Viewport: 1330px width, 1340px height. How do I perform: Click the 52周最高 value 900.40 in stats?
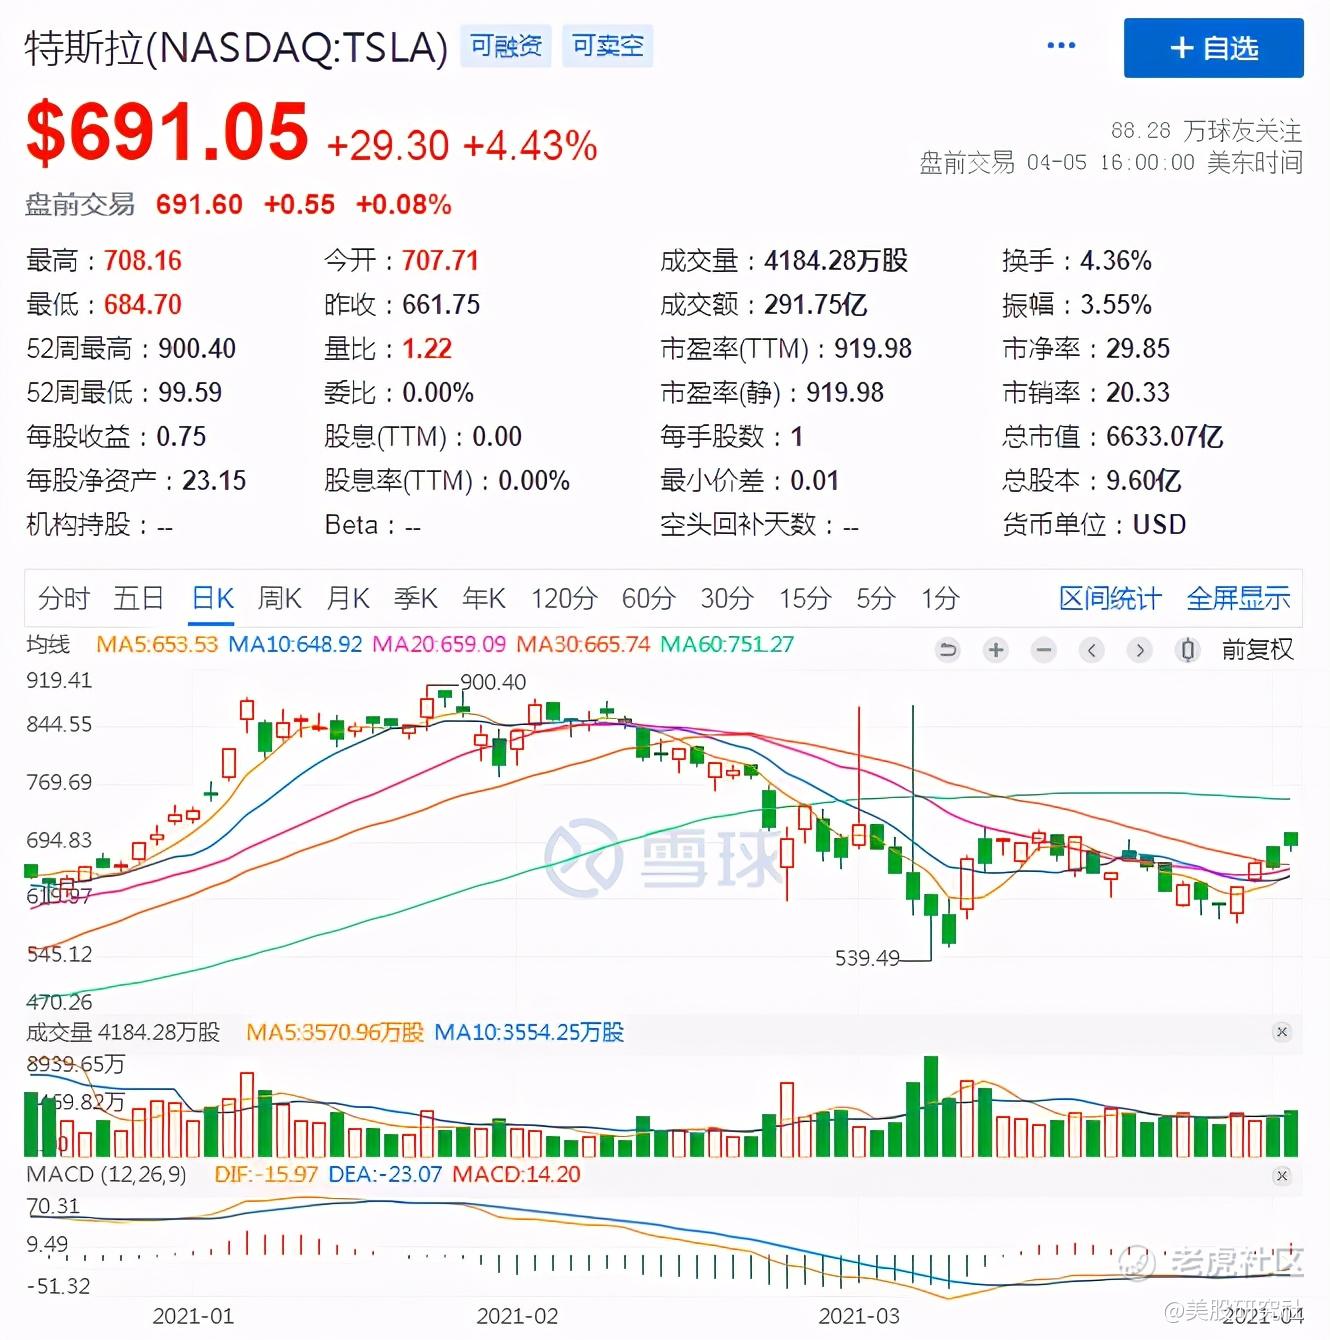point(197,349)
